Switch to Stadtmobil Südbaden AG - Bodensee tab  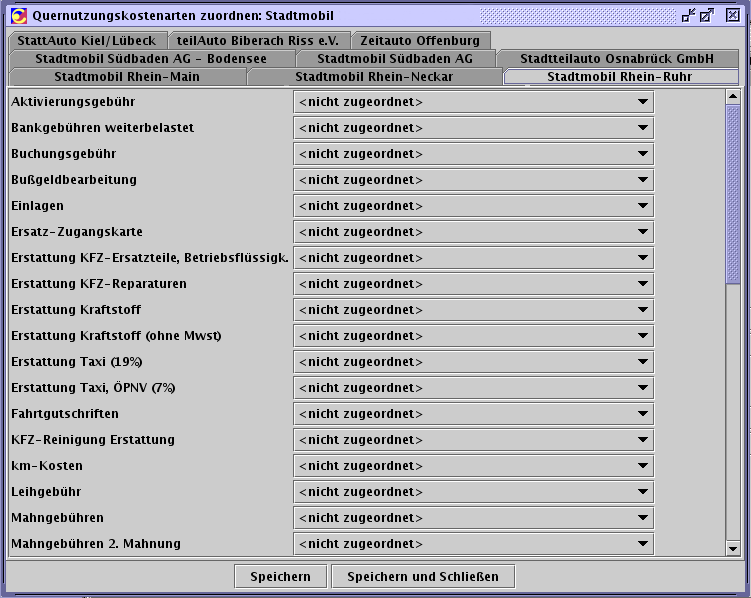pos(151,58)
